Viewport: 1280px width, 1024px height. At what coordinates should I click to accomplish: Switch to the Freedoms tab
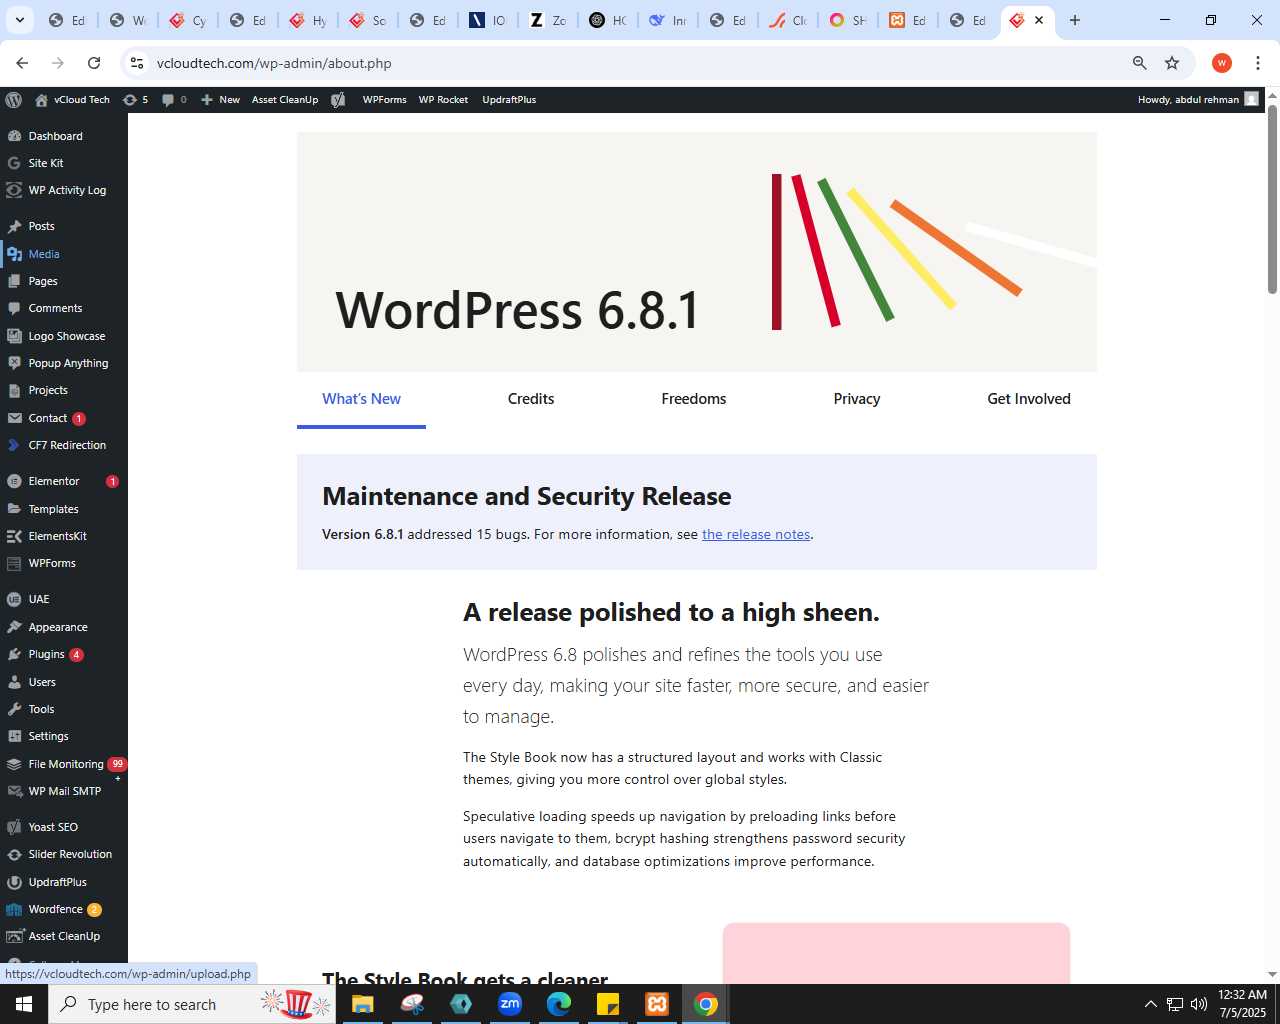(x=694, y=399)
